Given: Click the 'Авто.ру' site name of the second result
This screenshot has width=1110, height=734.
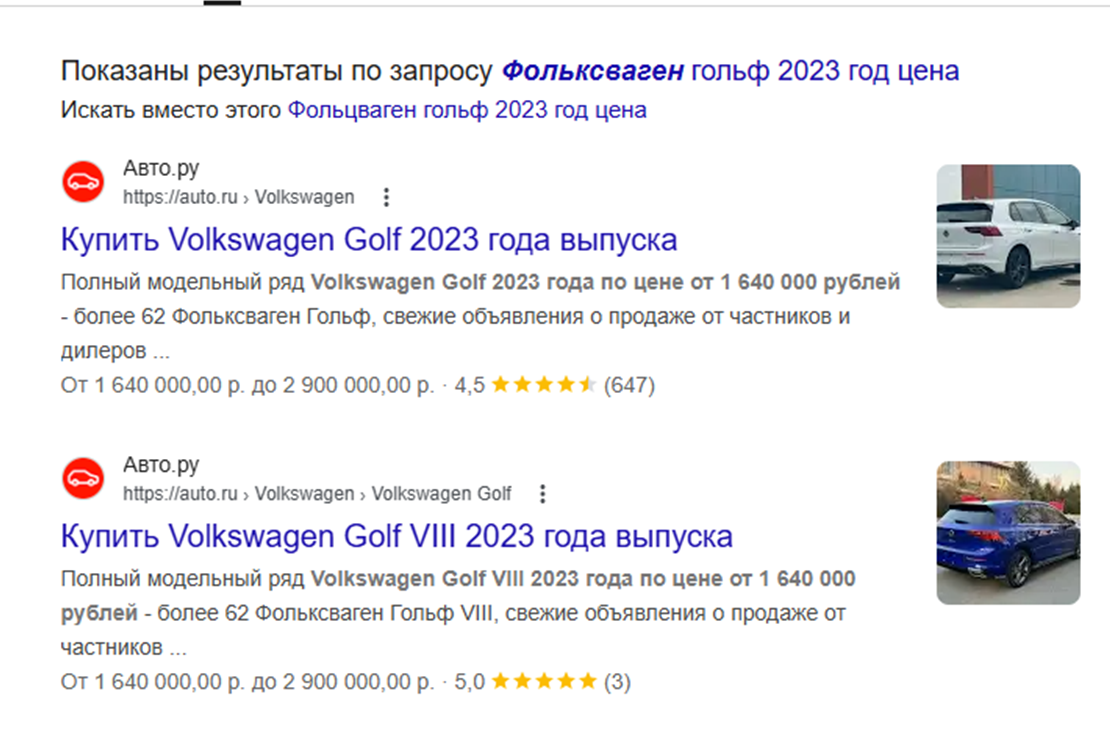Looking at the screenshot, I should 161,465.
